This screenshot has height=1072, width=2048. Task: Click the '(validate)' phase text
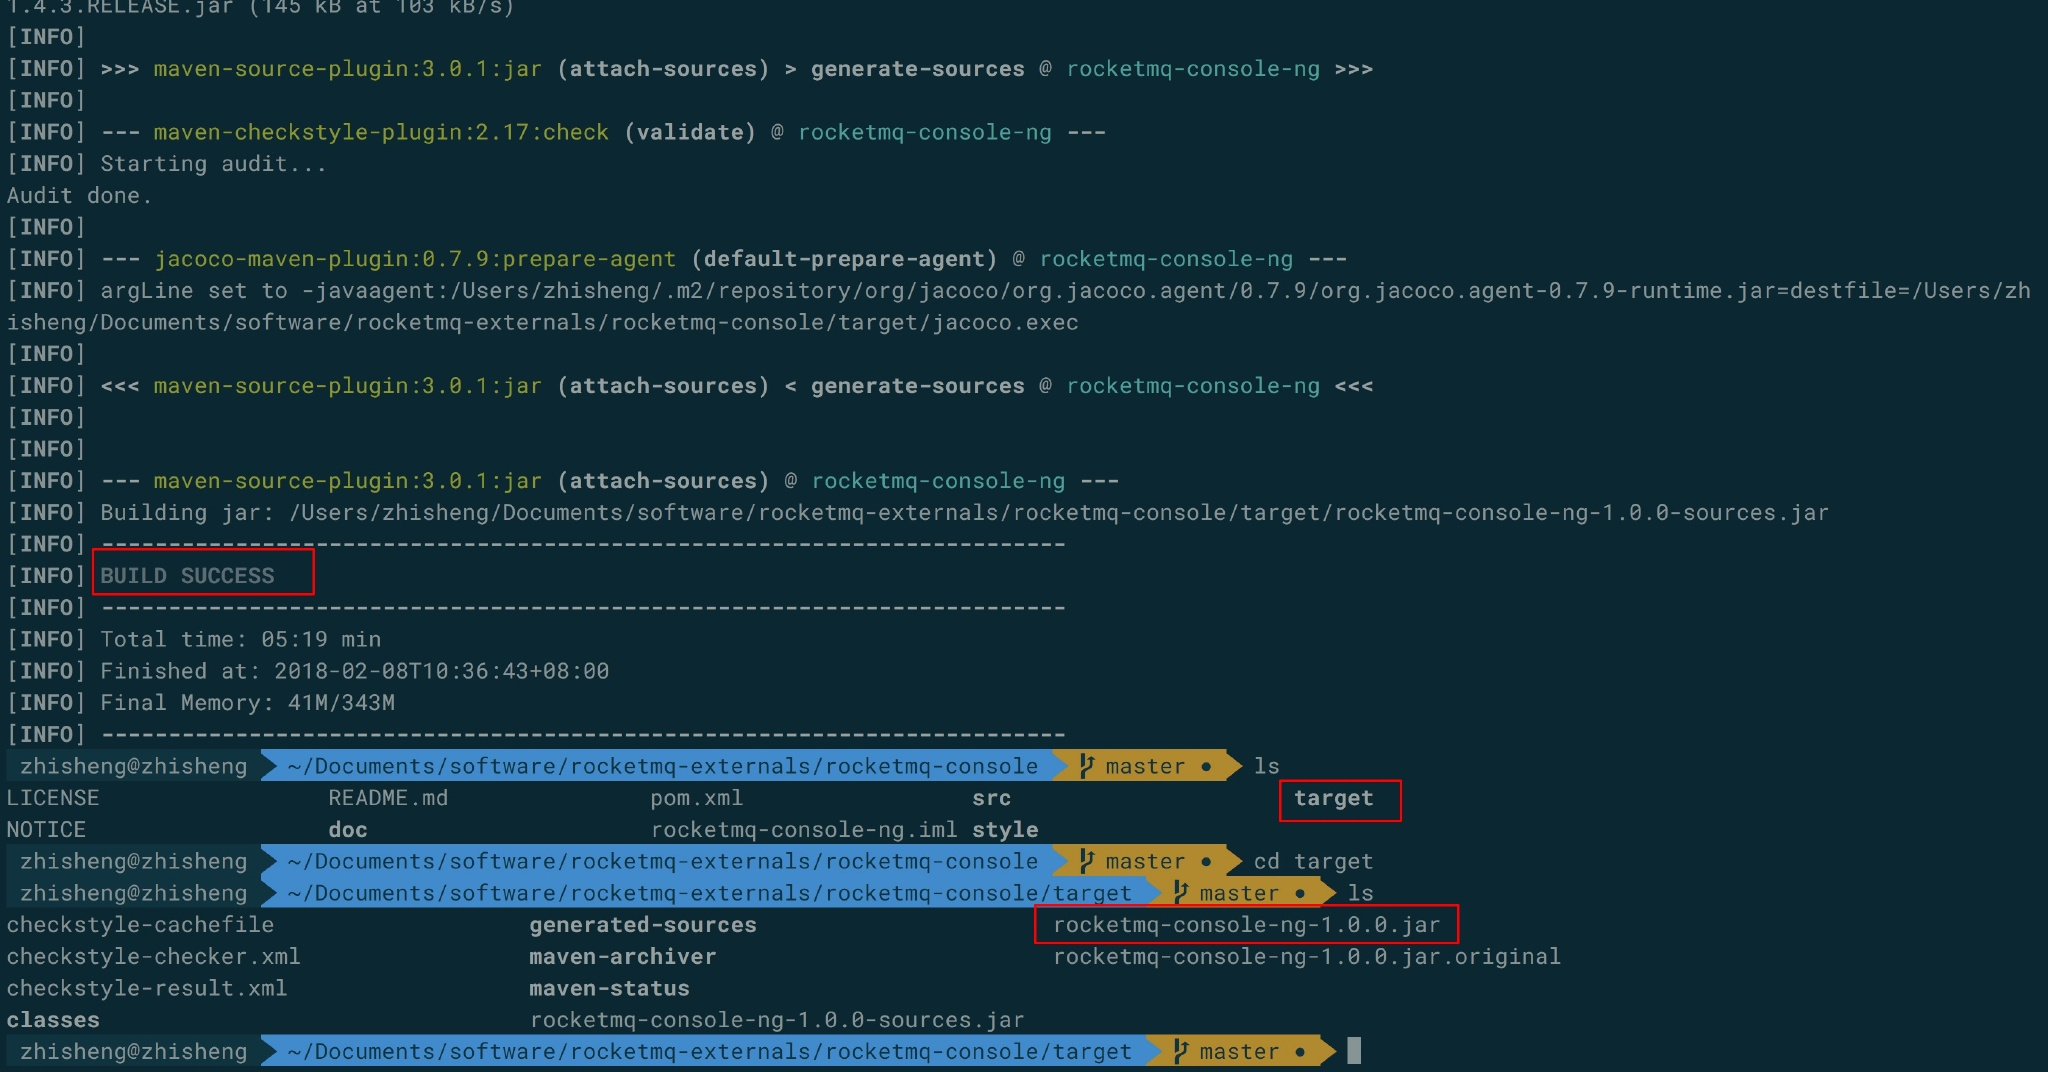coord(690,132)
